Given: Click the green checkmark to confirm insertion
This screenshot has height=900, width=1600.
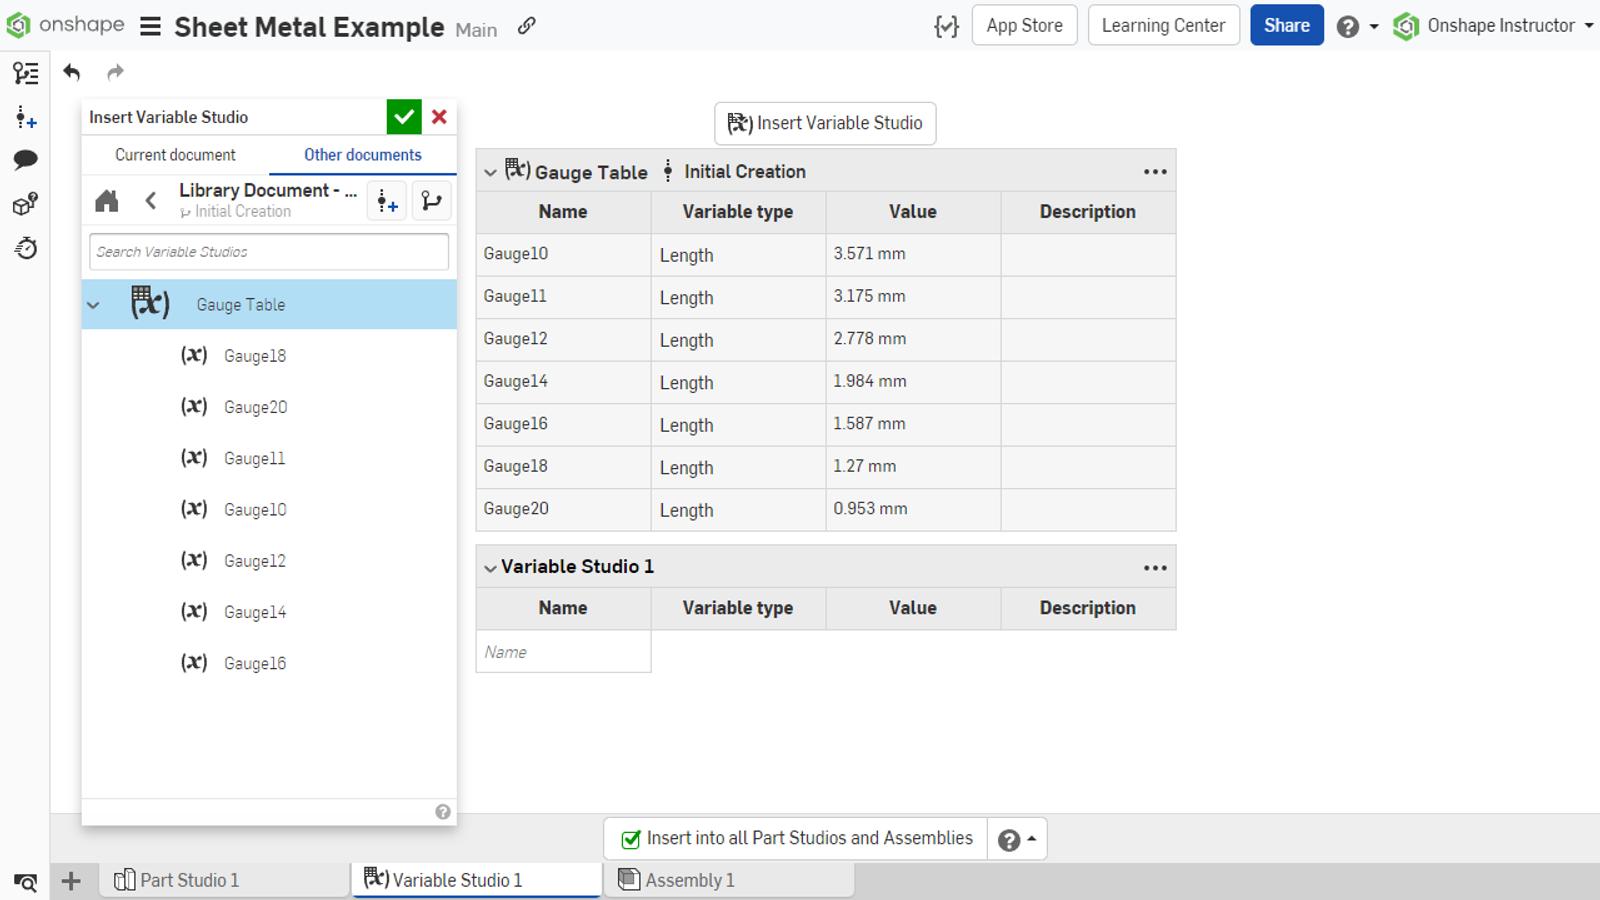Looking at the screenshot, I should coord(404,117).
